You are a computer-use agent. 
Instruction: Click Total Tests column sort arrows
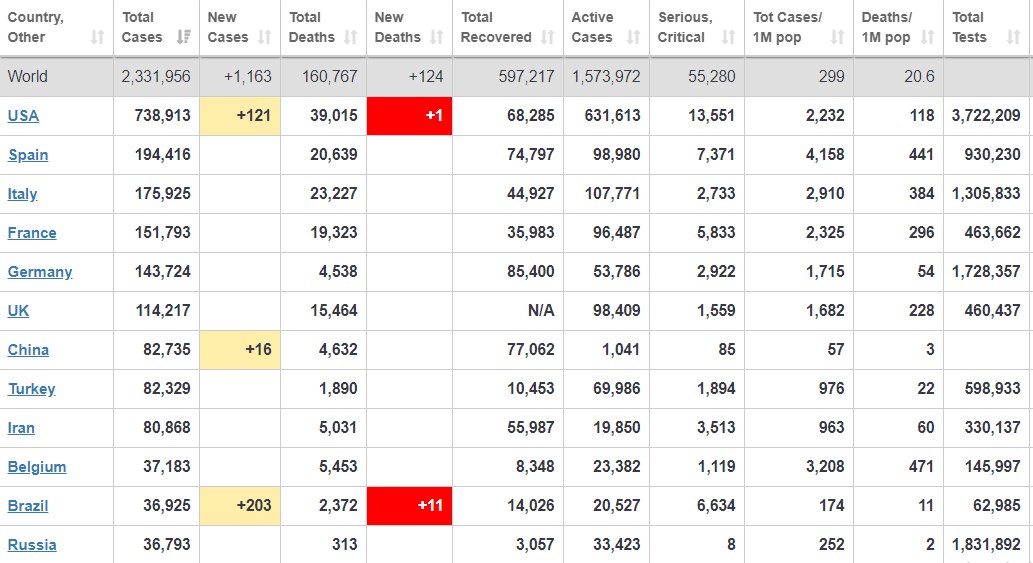tap(1013, 37)
